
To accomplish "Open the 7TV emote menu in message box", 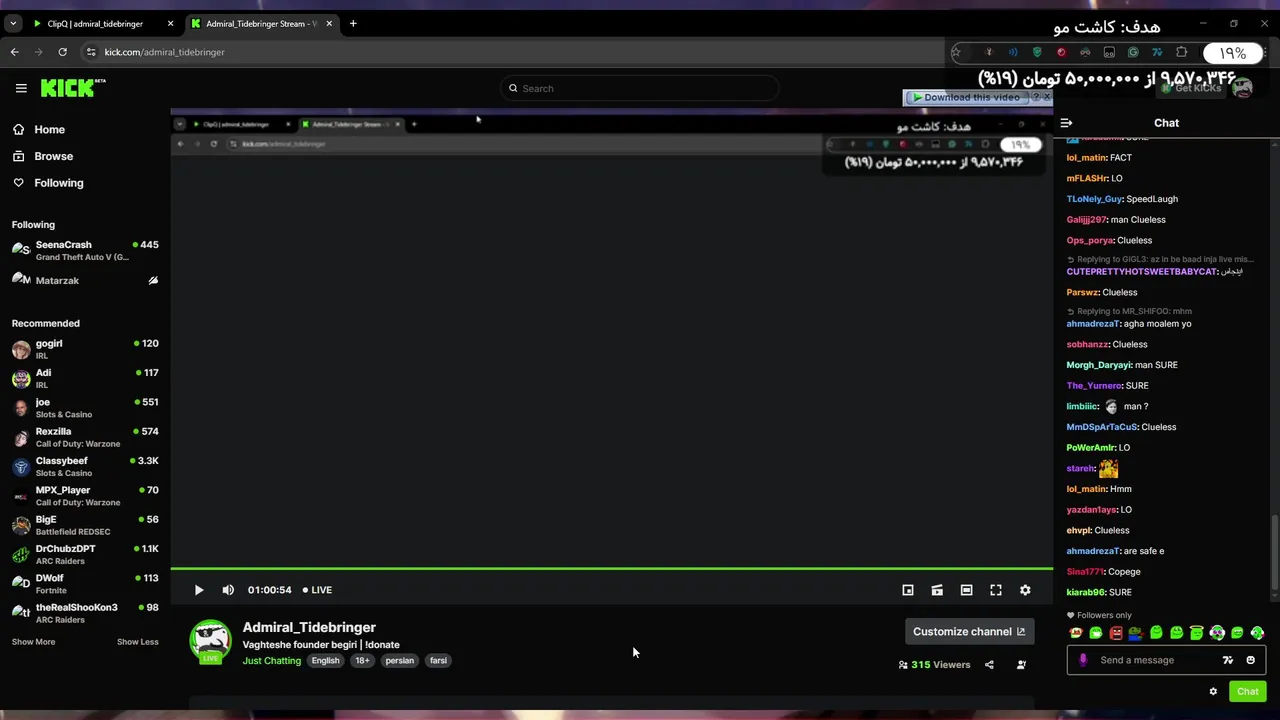I will 1228,660.
